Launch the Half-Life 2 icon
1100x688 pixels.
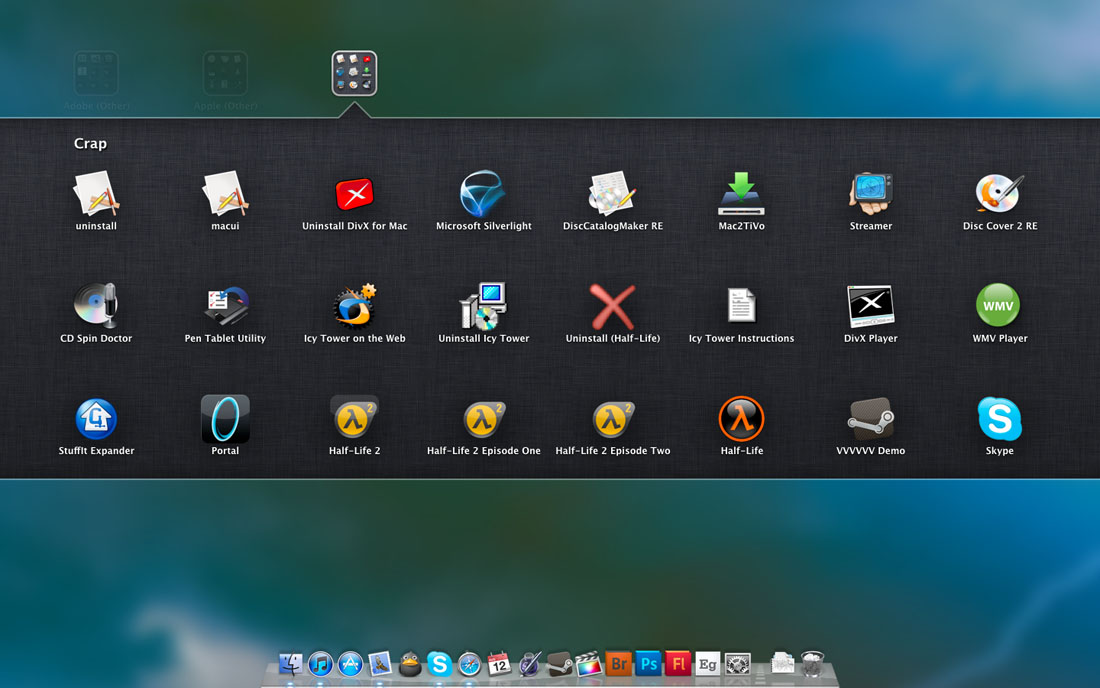(354, 419)
